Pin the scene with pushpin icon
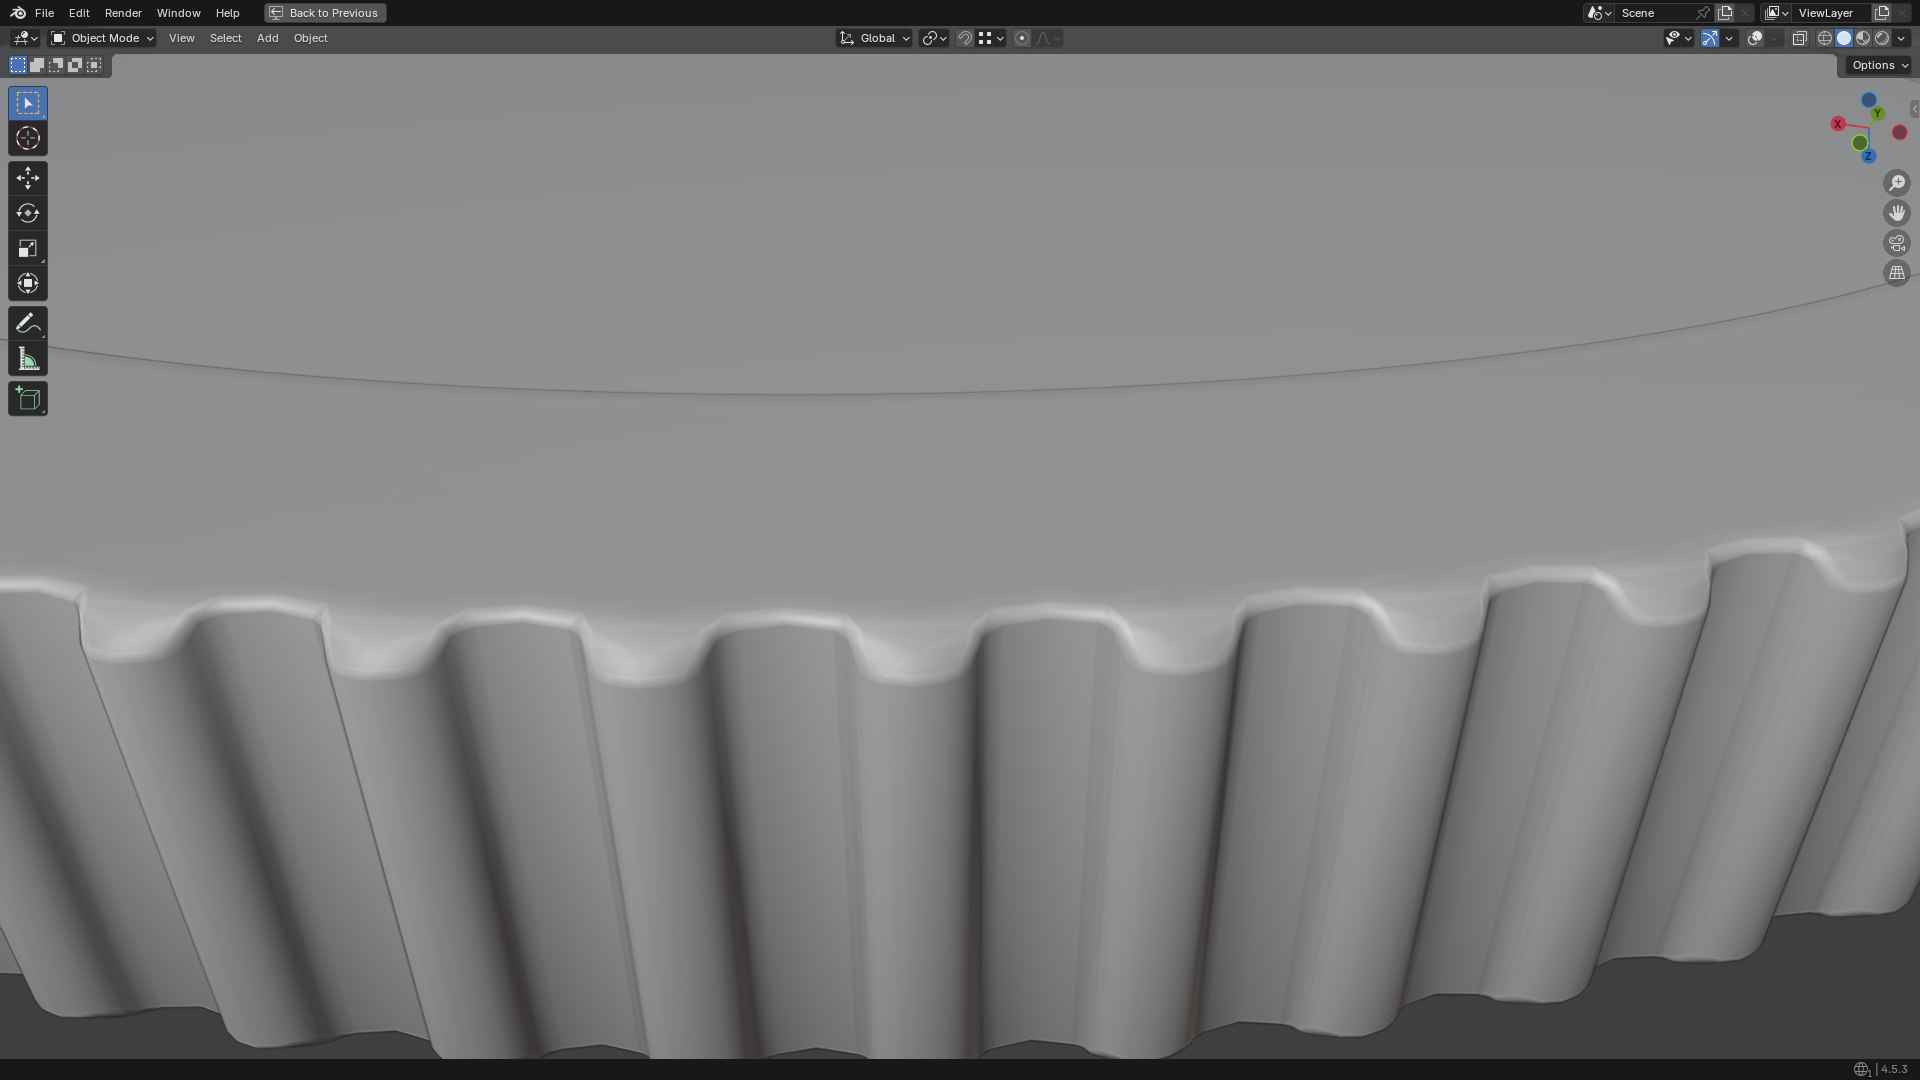Image resolution: width=1920 pixels, height=1080 pixels. pos(1703,13)
